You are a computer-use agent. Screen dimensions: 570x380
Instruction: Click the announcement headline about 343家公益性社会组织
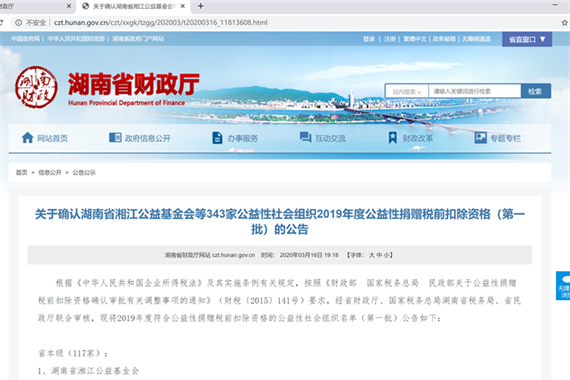pyautogui.click(x=280, y=221)
